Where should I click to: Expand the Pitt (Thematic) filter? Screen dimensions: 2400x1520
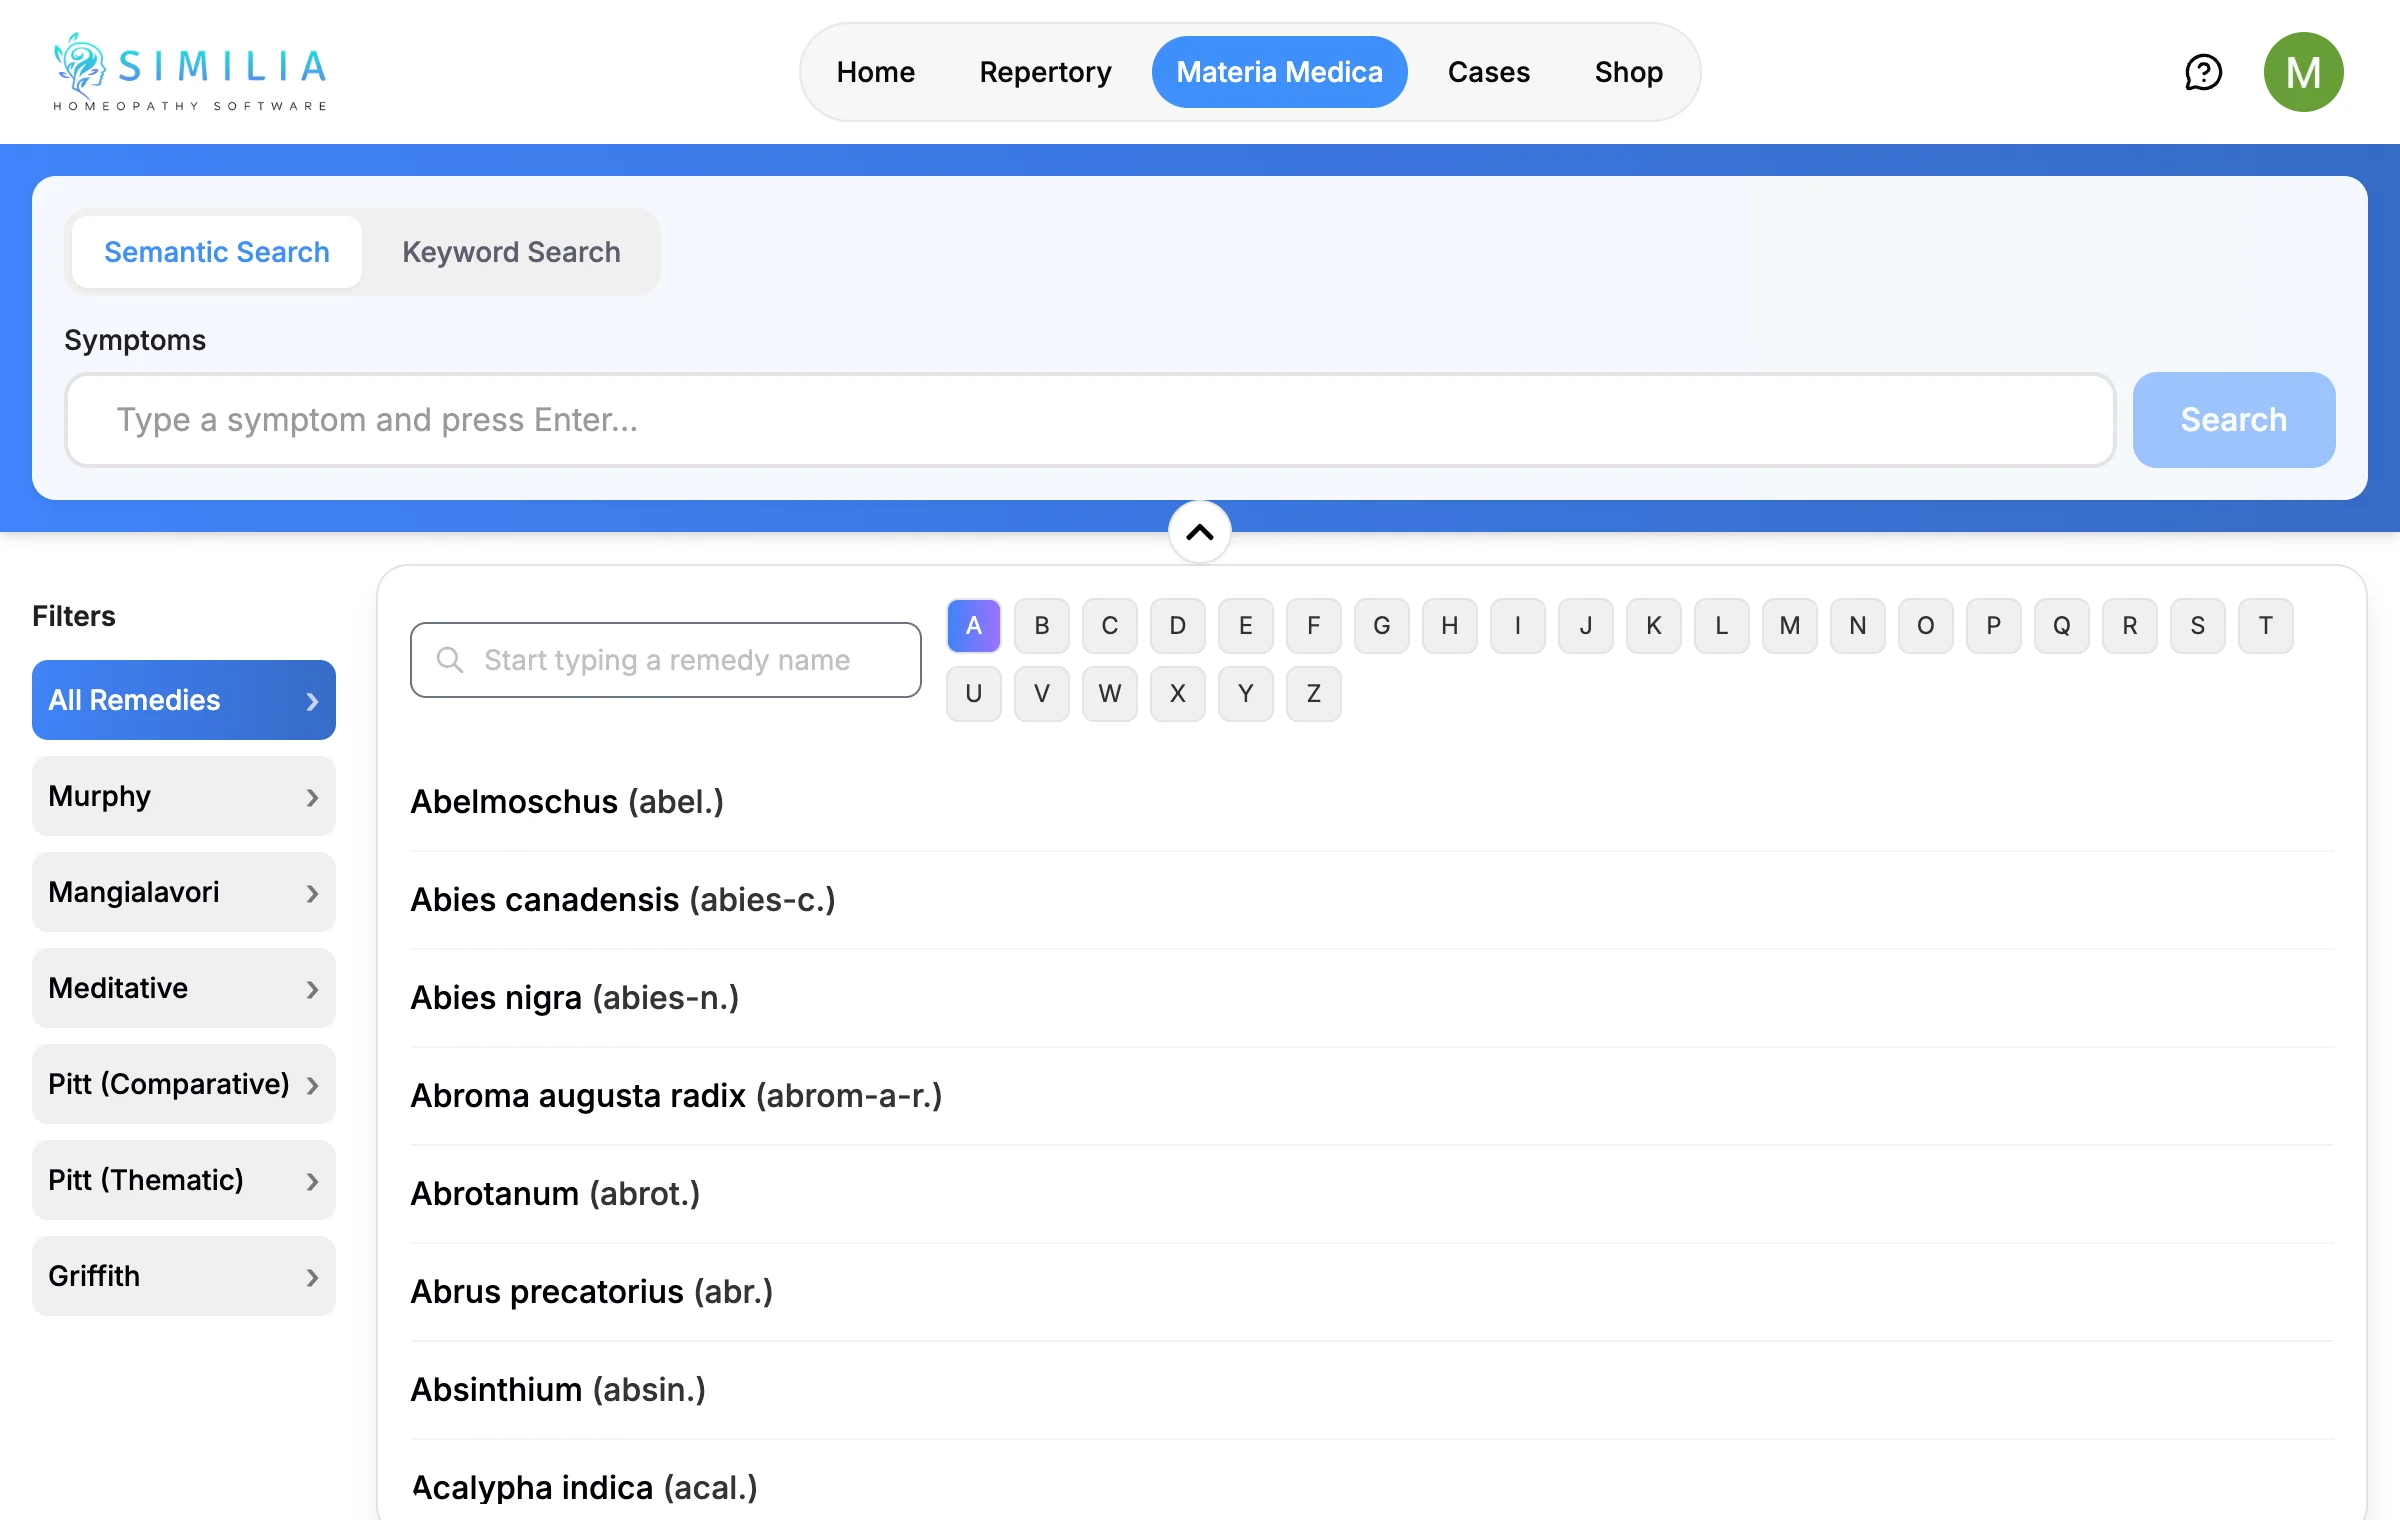click(183, 1180)
